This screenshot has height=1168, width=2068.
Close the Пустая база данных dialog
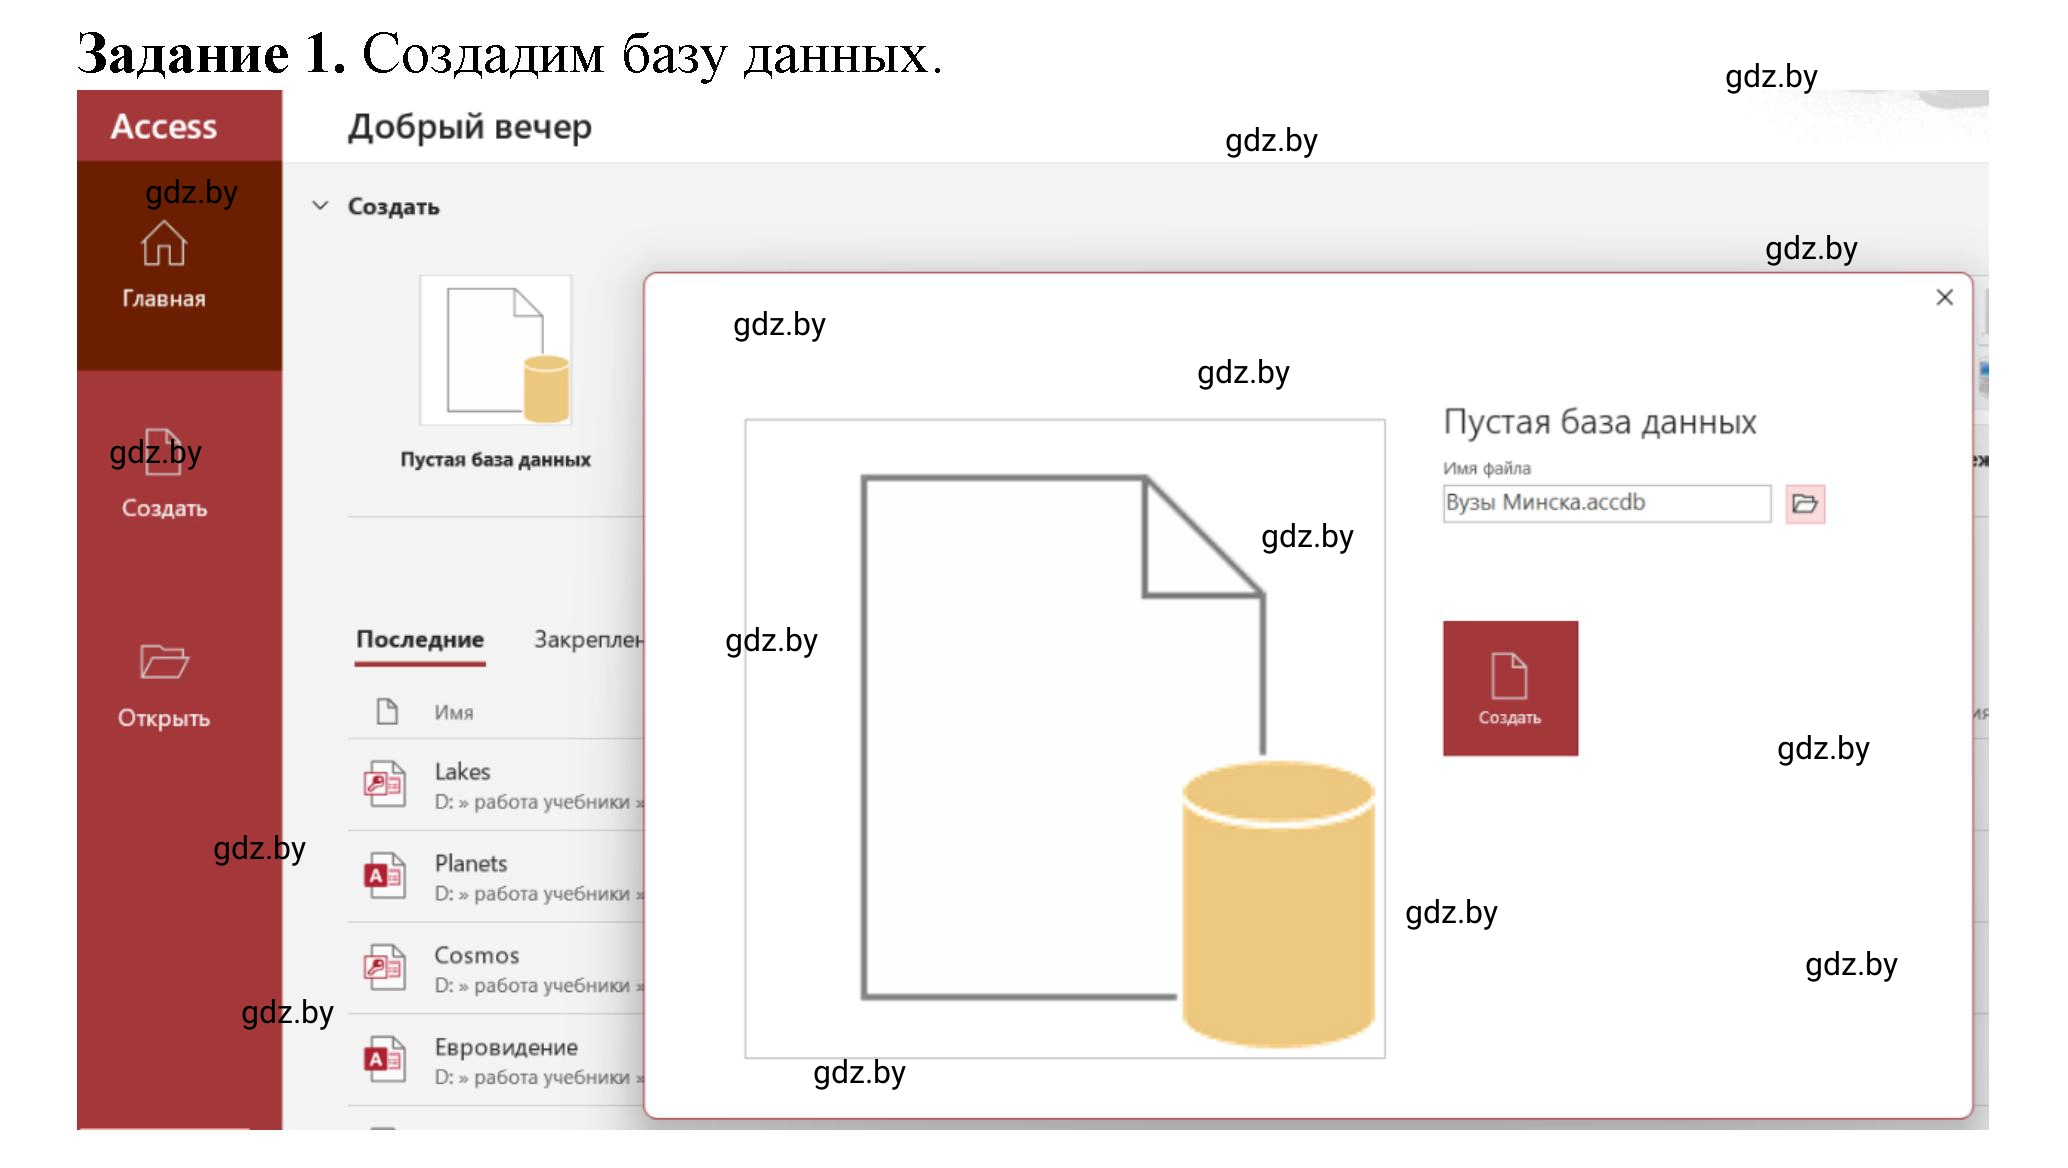[x=1946, y=297]
